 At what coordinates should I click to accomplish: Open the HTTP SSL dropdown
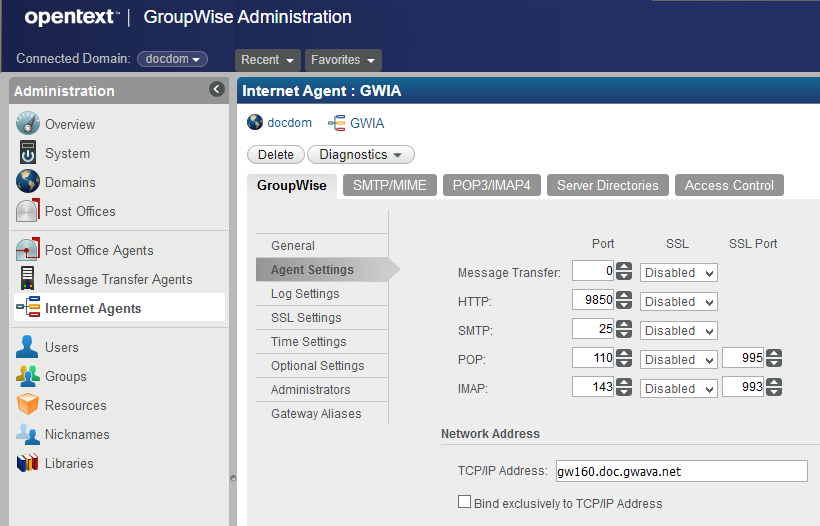679,301
